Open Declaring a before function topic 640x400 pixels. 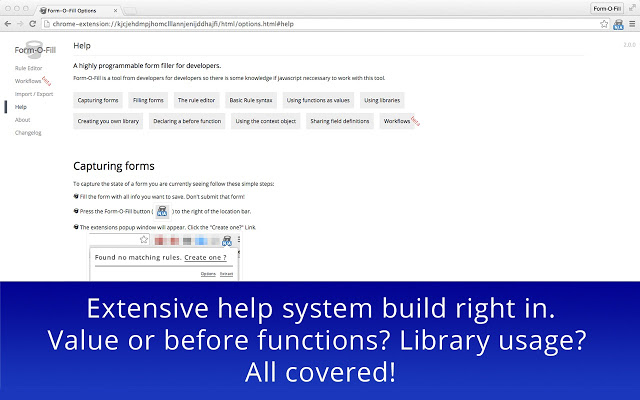pyautogui.click(x=187, y=121)
